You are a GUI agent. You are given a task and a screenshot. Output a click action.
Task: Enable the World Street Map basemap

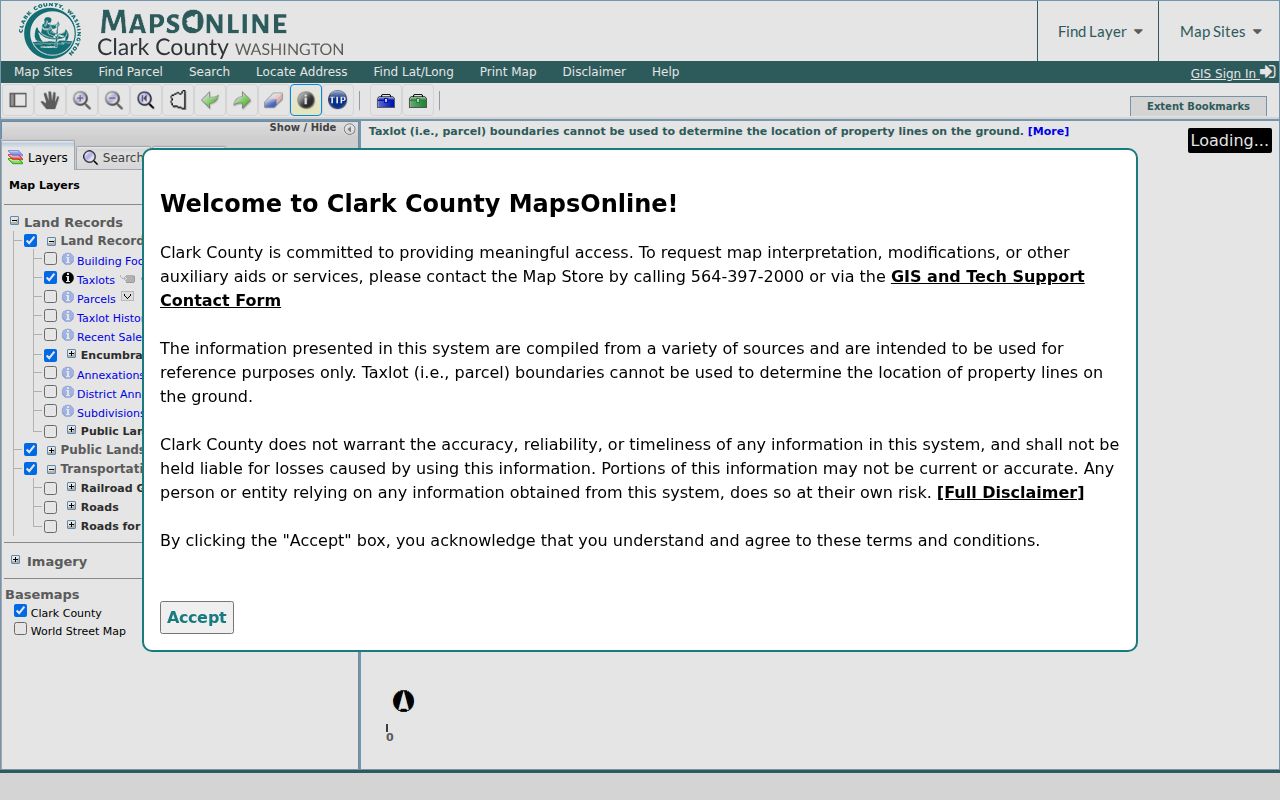tap(20, 629)
